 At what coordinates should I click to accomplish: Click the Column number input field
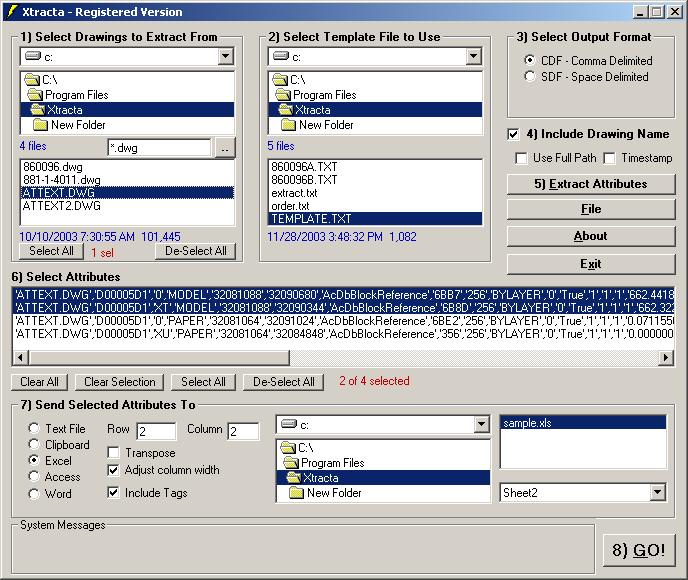click(x=243, y=431)
